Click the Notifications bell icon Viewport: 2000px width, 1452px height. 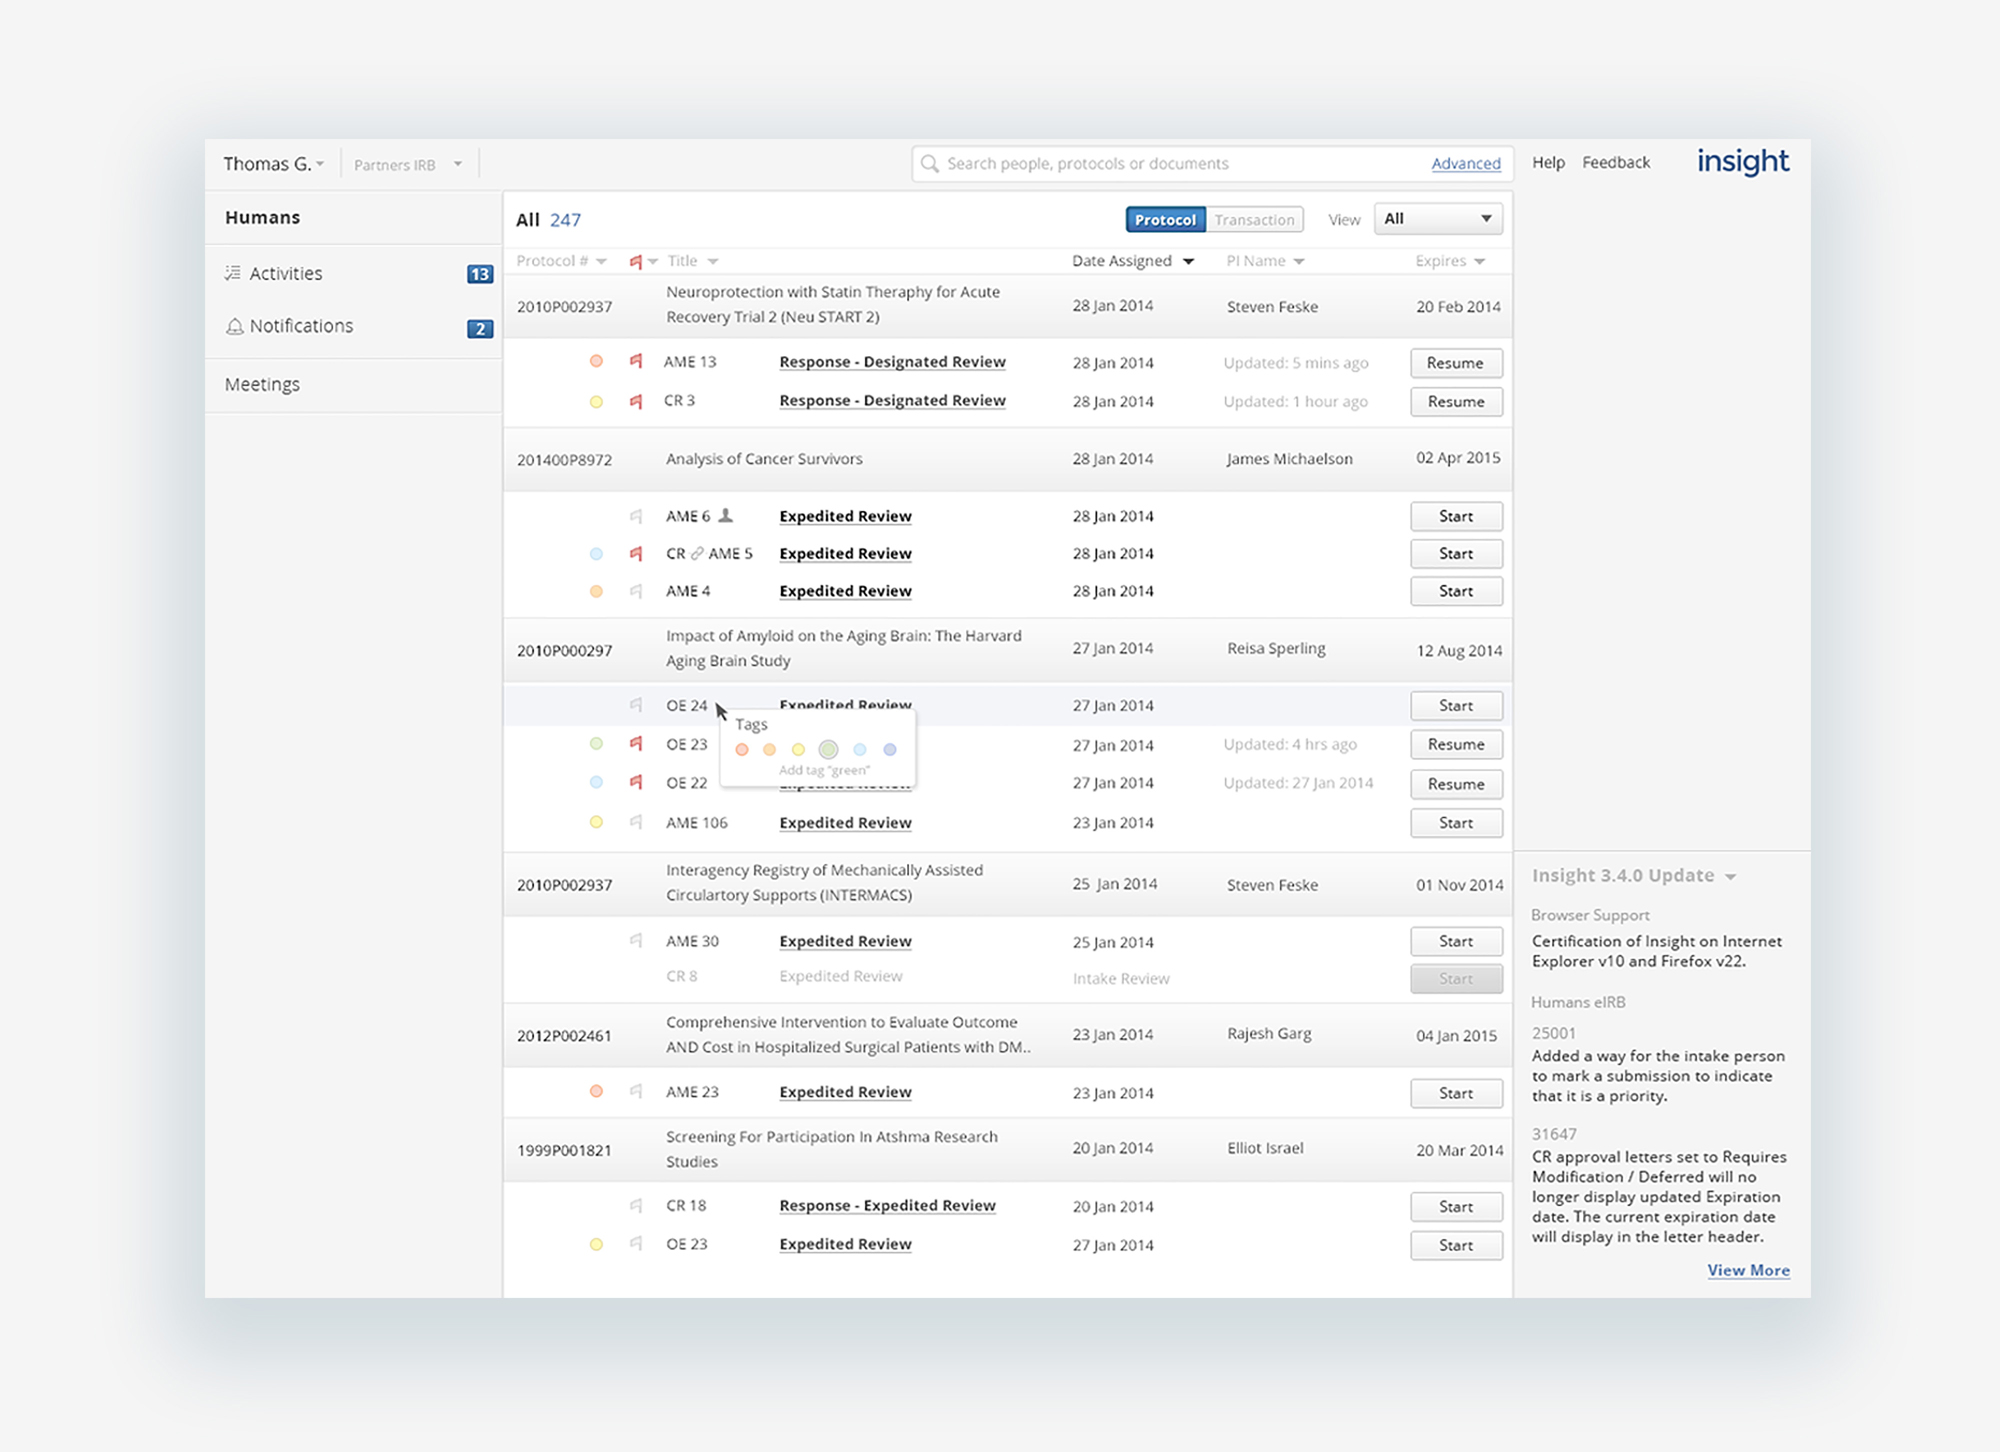[x=234, y=326]
